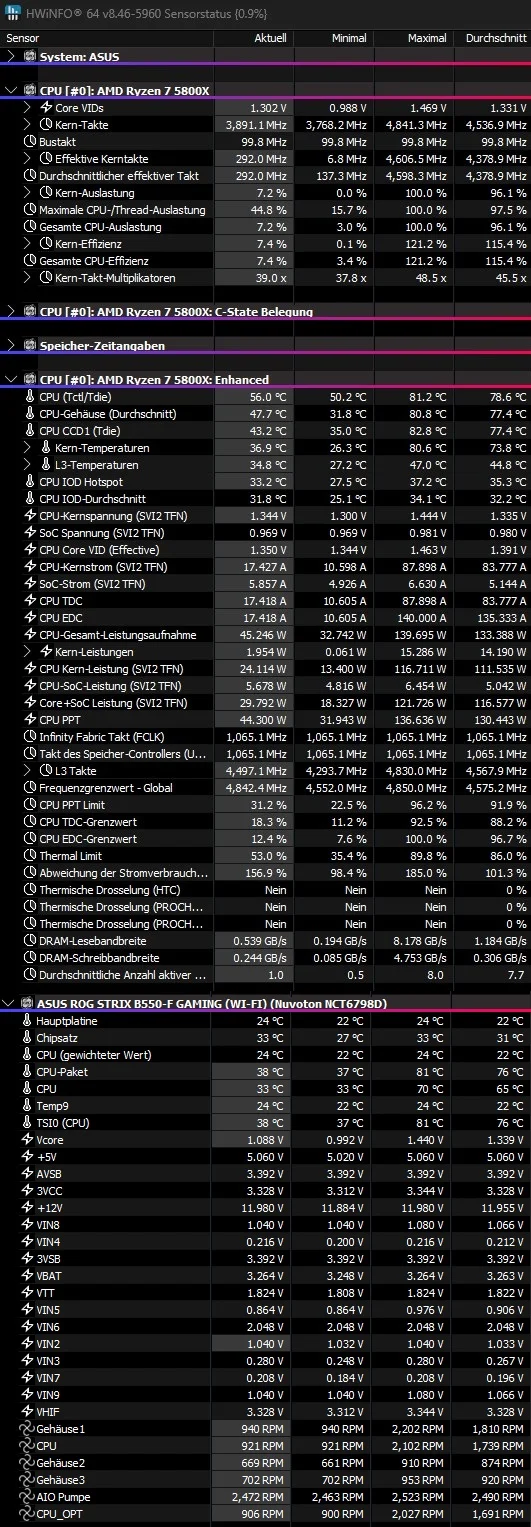Expand the Kern-Temperaturen row

(x=27, y=448)
